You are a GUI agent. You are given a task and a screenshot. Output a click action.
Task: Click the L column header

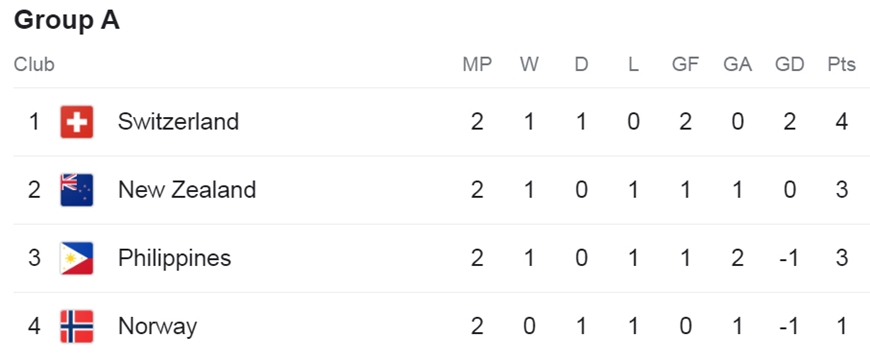pos(633,64)
